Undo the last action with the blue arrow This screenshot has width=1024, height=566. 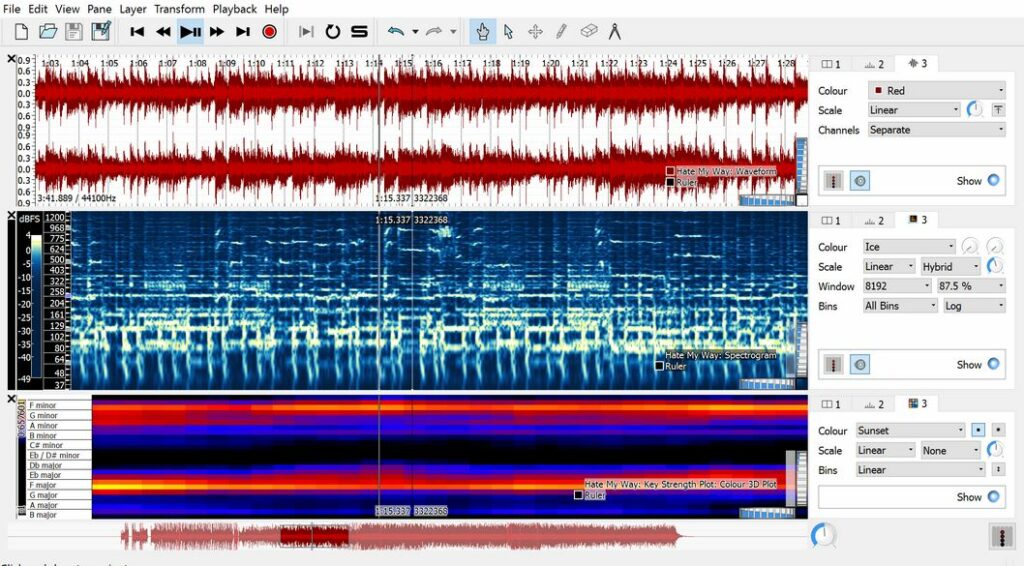point(396,31)
